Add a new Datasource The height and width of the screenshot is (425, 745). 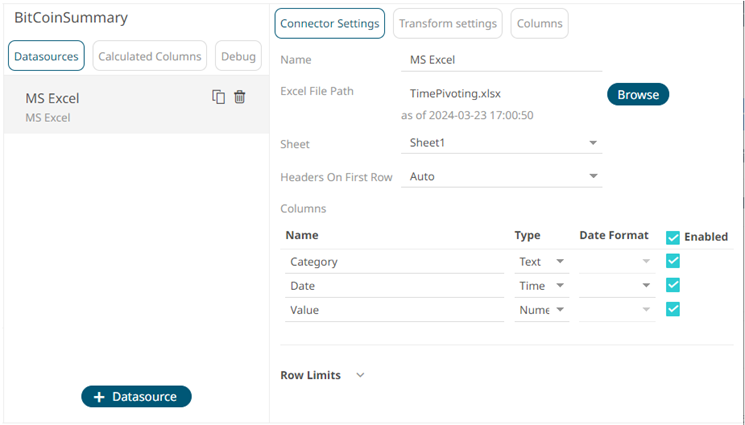[x=136, y=397]
